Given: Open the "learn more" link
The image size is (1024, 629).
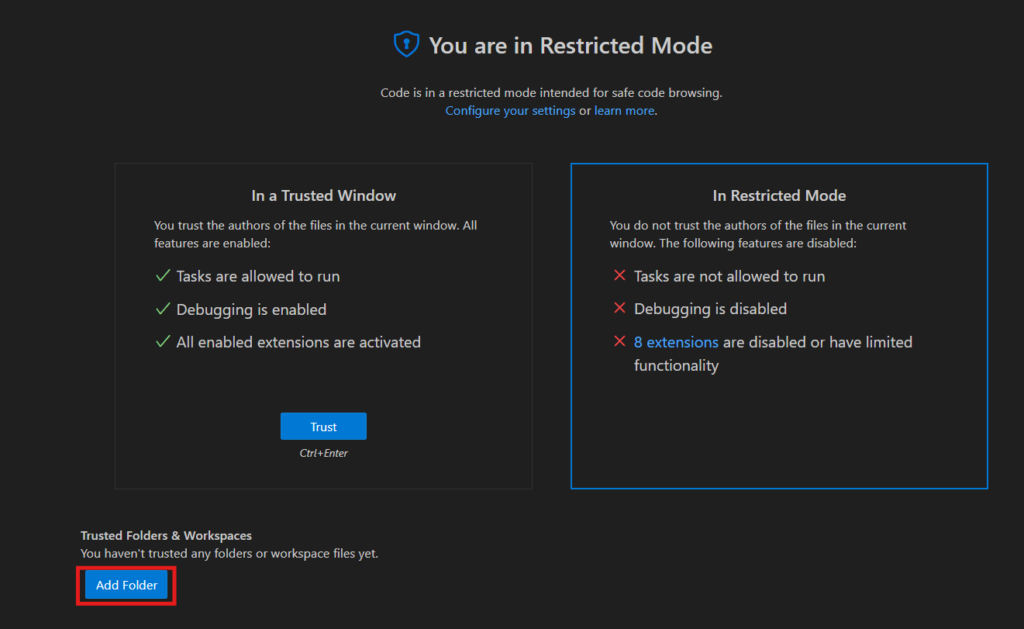Looking at the screenshot, I should click(x=624, y=110).
